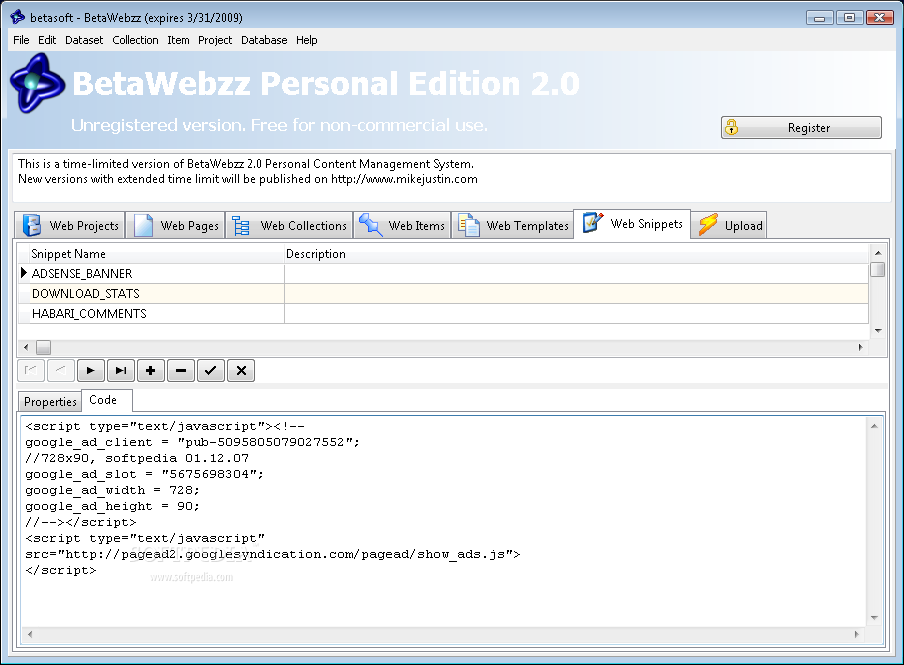Image resolution: width=904 pixels, height=665 pixels.
Task: Select the Code sub-tab
Action: (x=107, y=400)
